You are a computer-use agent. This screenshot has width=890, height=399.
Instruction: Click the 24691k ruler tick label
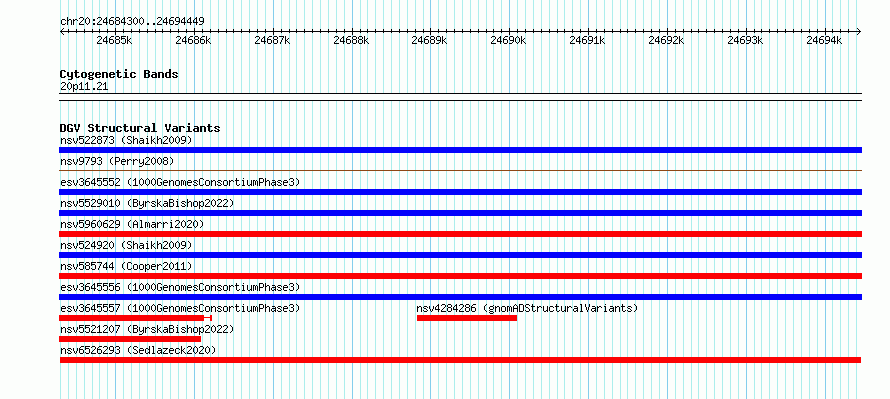point(587,40)
